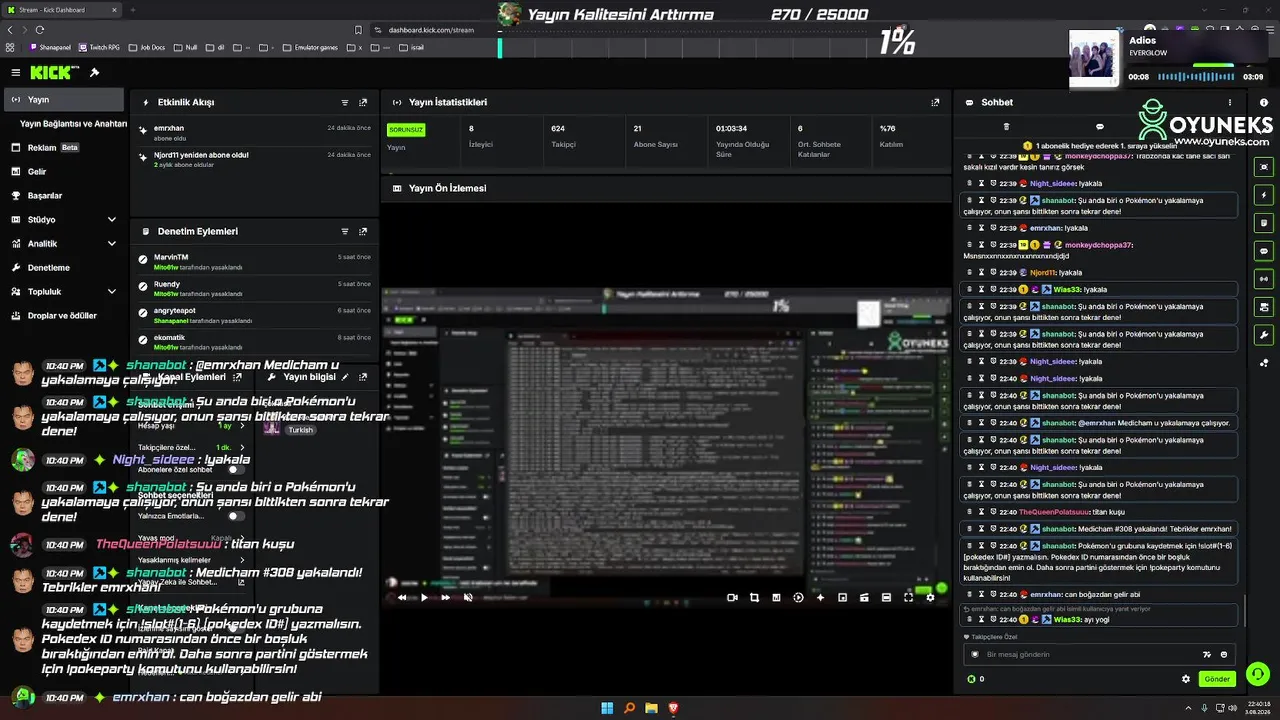Filter the Denetim Eylemleri list
Image resolution: width=1280 pixels, height=720 pixels.
[x=345, y=231]
